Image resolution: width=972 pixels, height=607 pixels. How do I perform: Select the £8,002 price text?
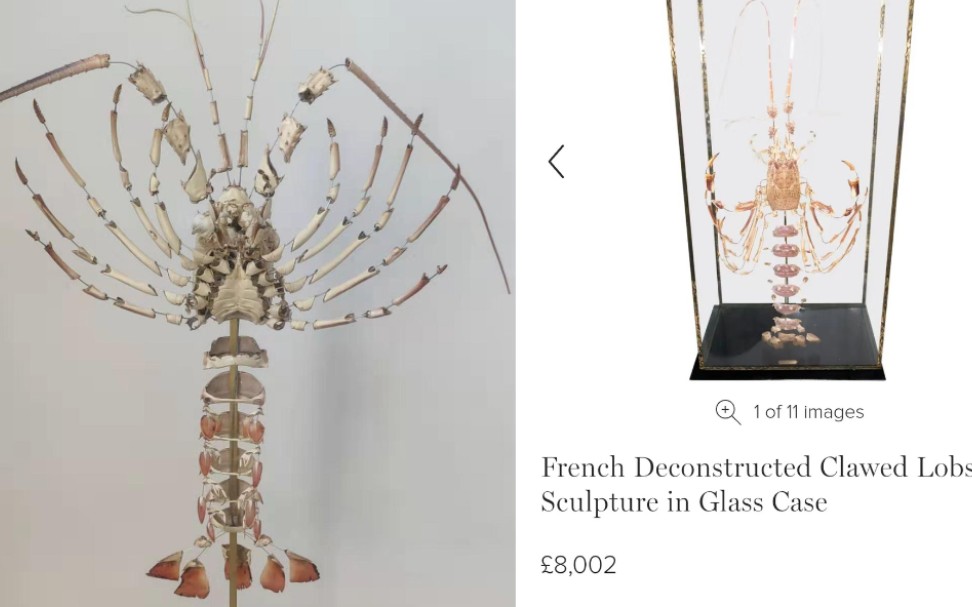[578, 565]
